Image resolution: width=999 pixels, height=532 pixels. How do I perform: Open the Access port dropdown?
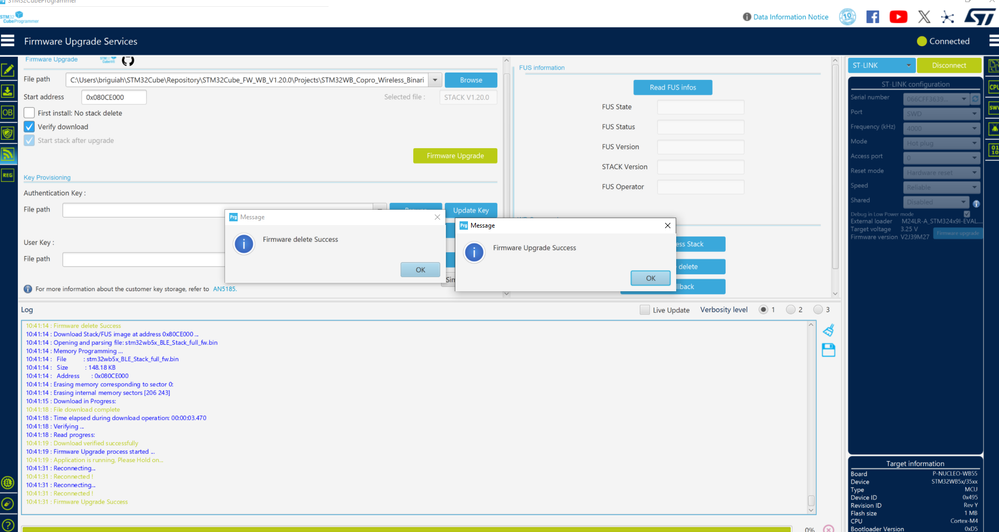pyautogui.click(x=942, y=158)
